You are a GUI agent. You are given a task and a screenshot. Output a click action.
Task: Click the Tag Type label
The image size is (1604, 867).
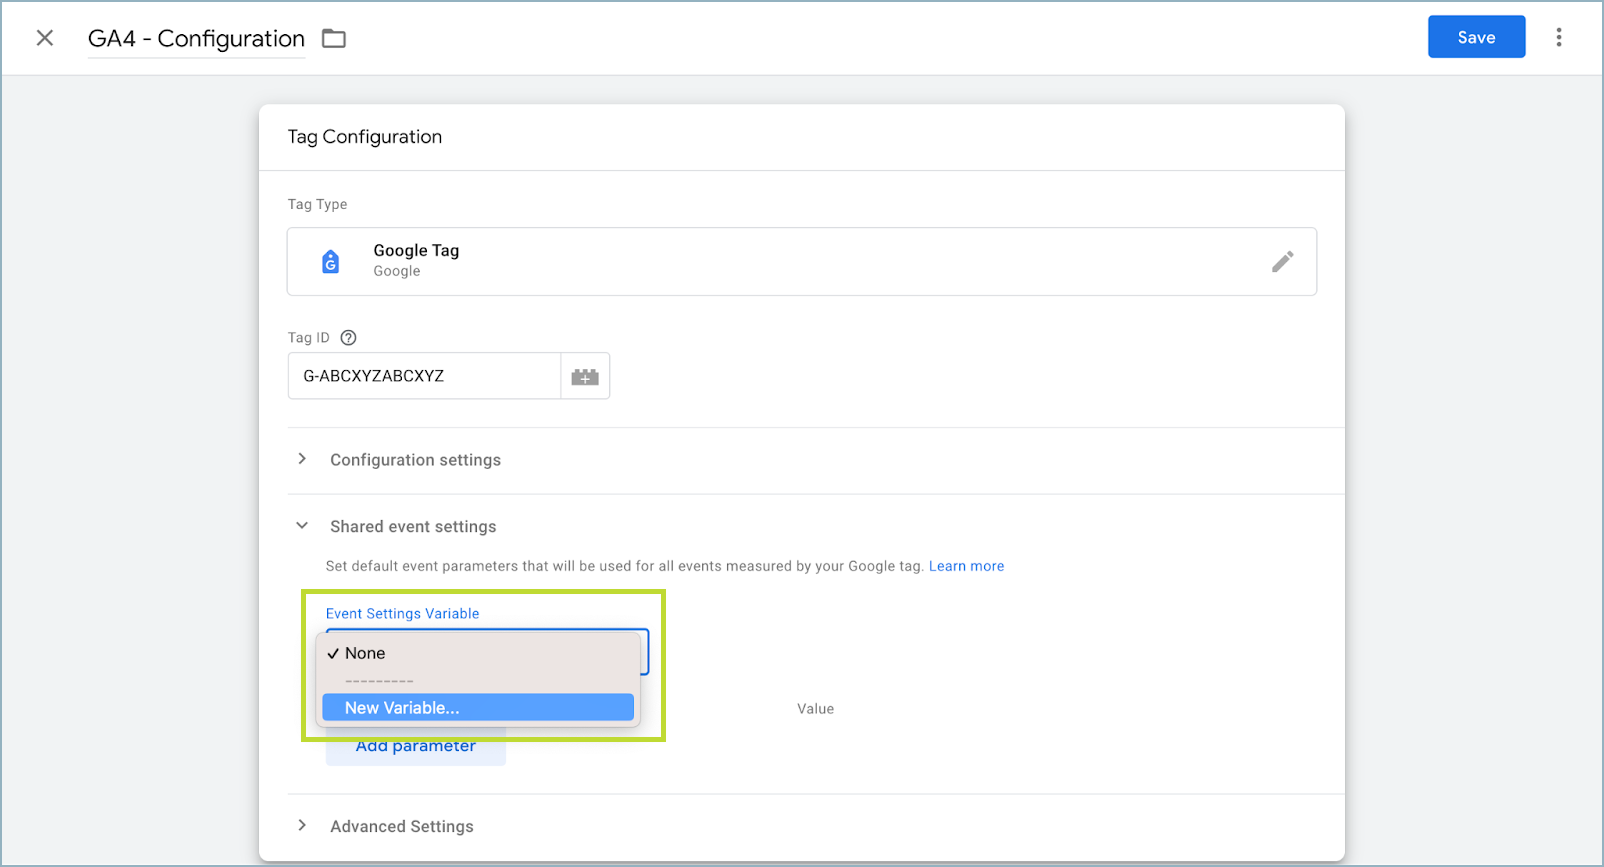(x=318, y=204)
